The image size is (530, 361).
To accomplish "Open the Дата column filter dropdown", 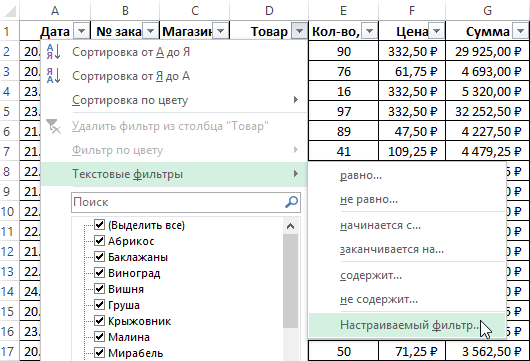I will 81,31.
